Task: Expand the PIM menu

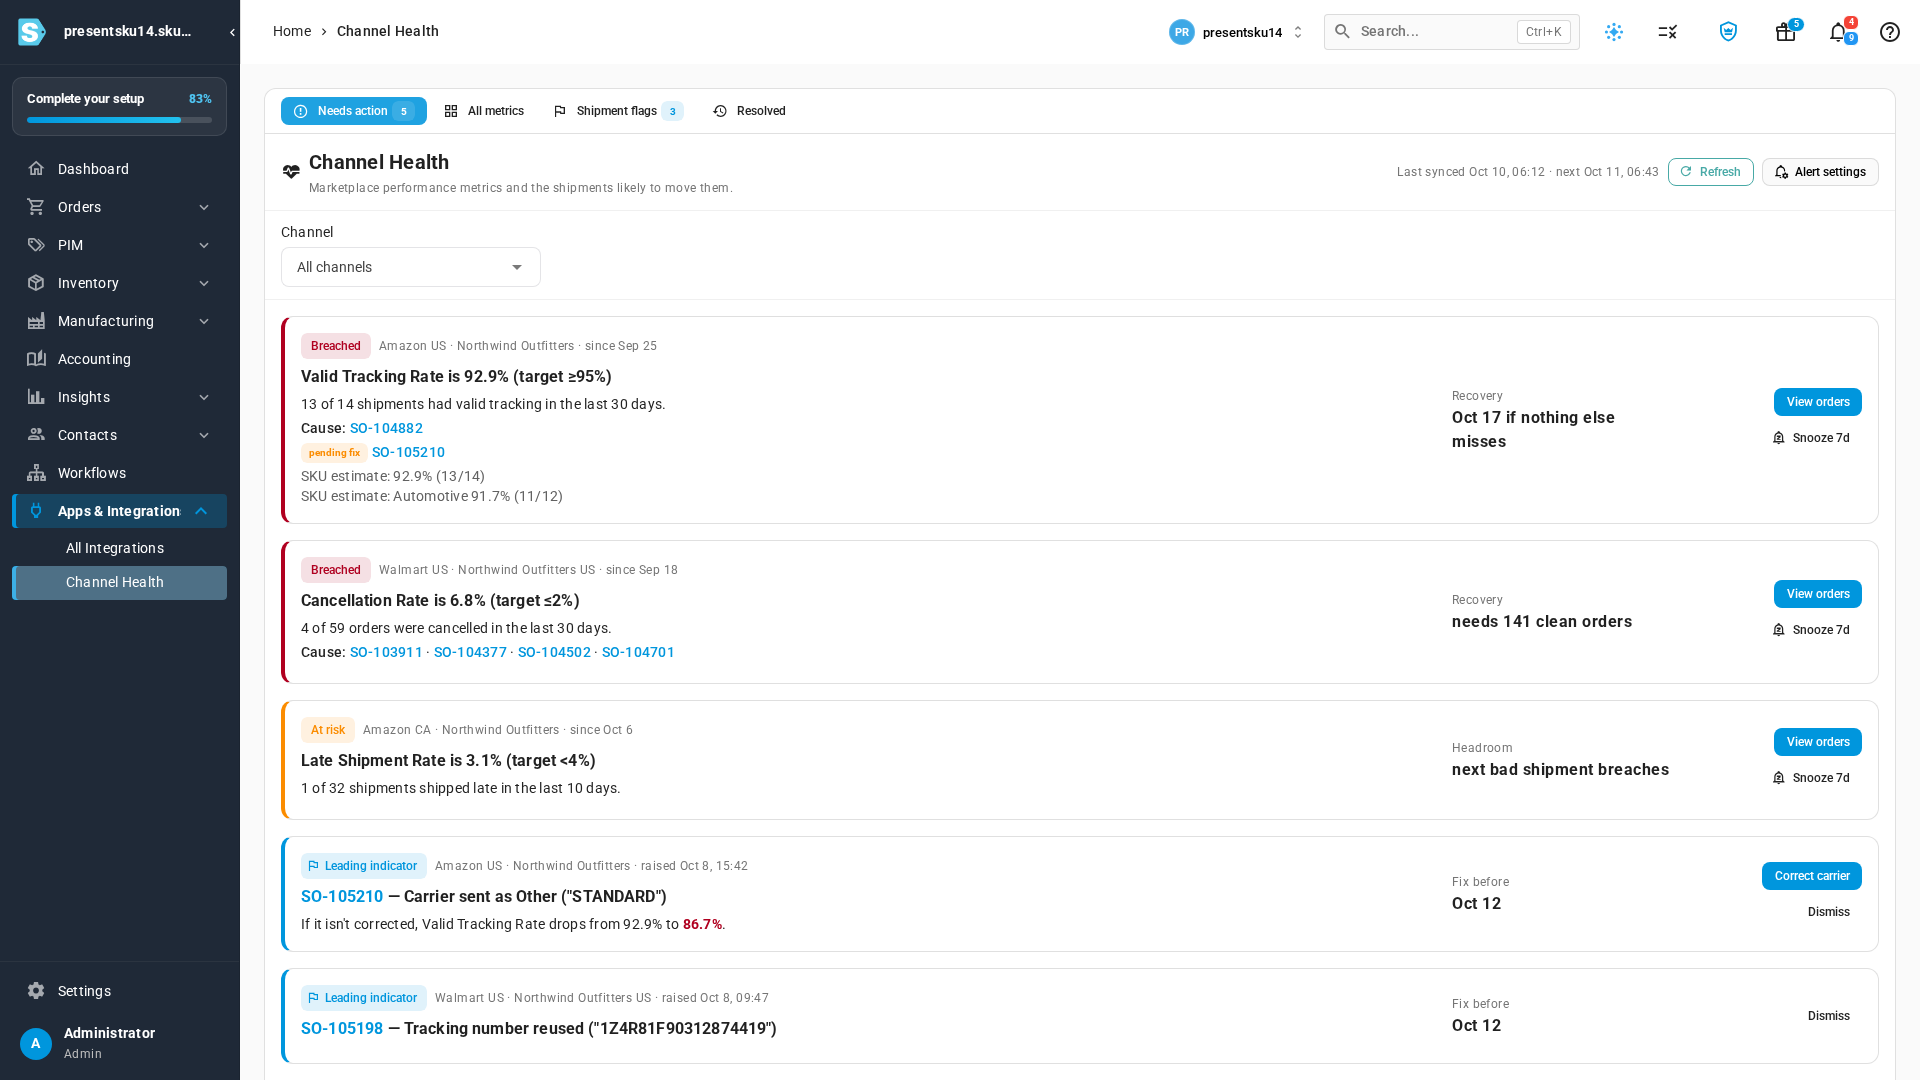Action: (x=119, y=245)
